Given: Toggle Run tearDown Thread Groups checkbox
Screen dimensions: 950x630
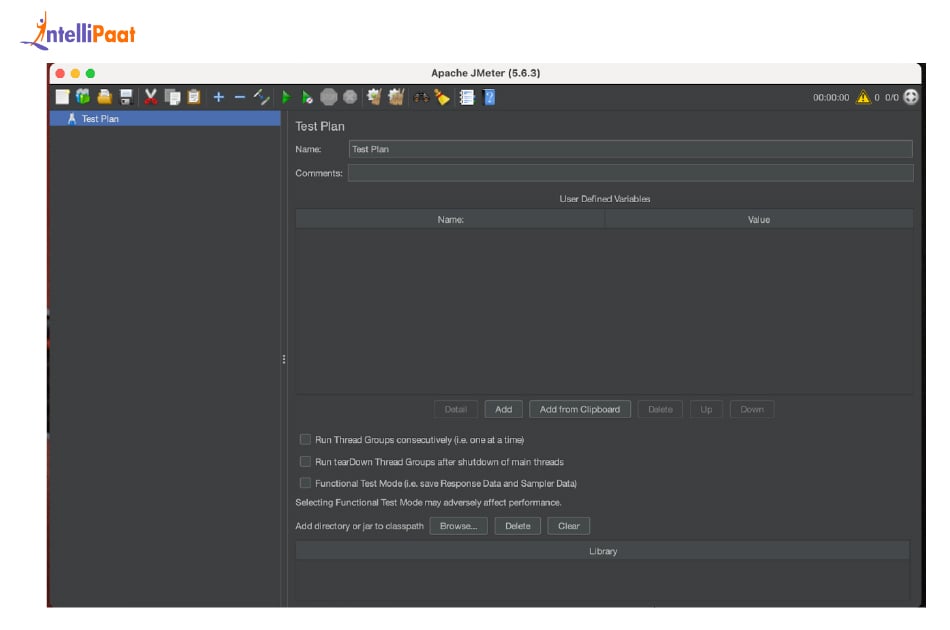Looking at the screenshot, I should click(x=305, y=462).
